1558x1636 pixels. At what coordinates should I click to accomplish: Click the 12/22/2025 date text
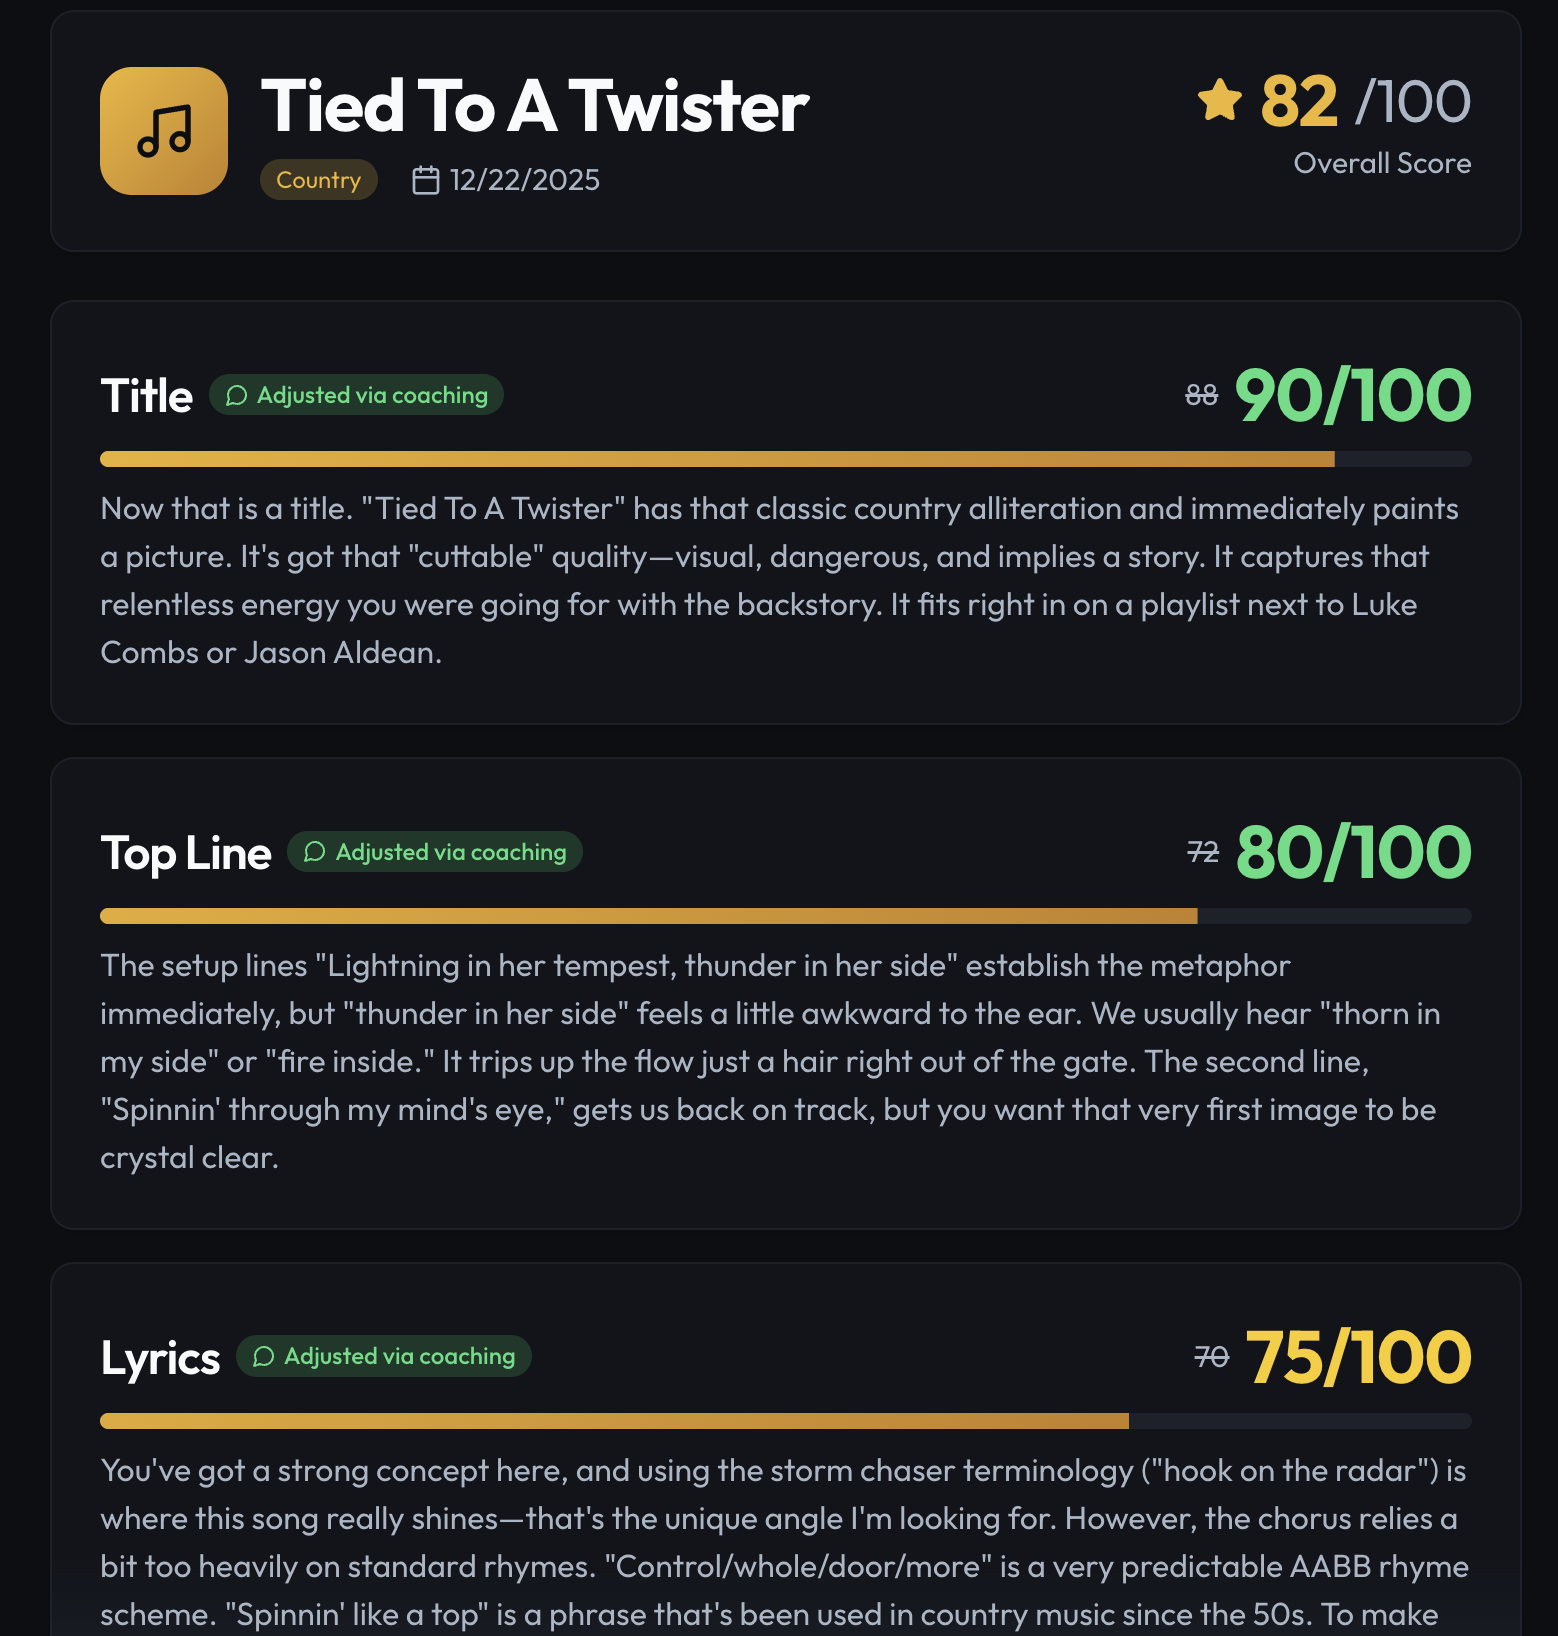coord(525,180)
